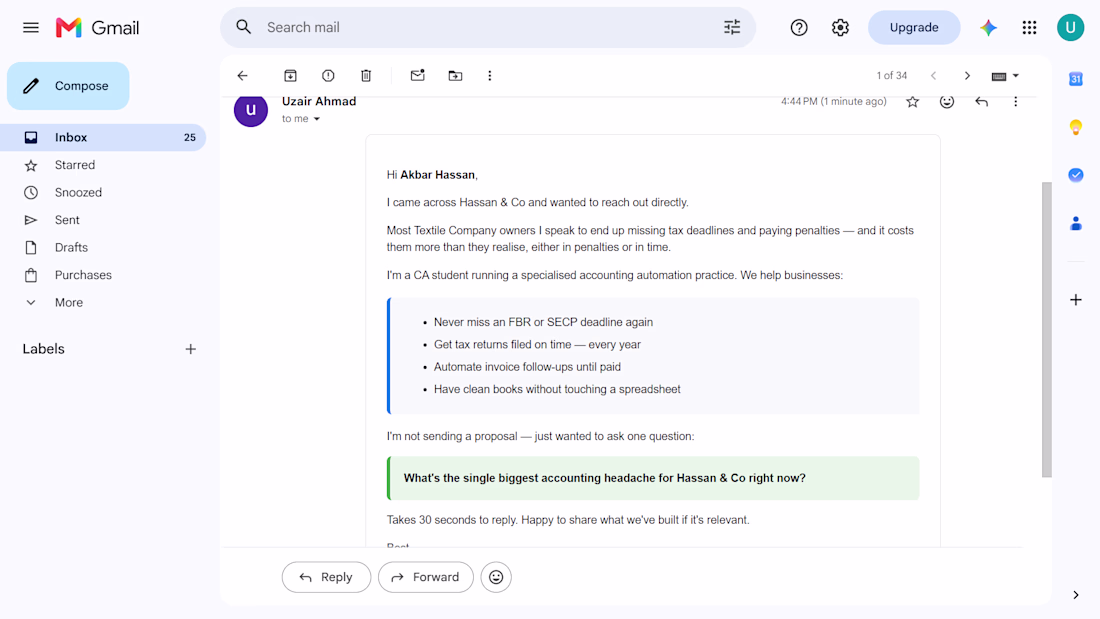
Task: Move email to a folder icon
Action: pyautogui.click(x=455, y=76)
